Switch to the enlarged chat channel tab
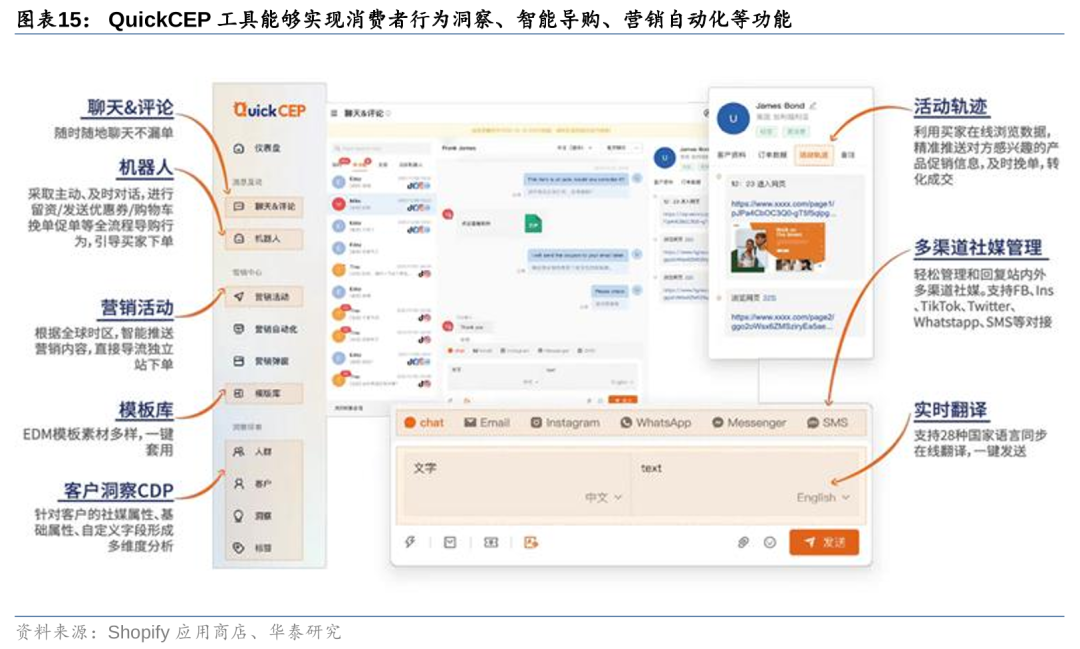This screenshot has height=649, width=1080. click(x=424, y=422)
